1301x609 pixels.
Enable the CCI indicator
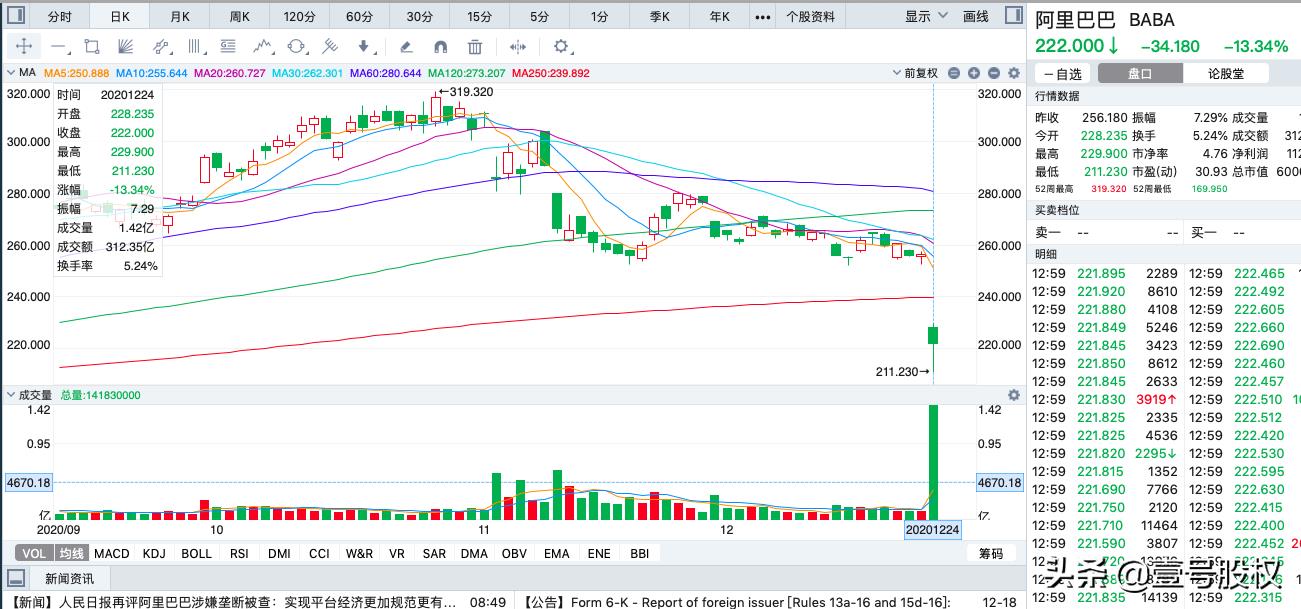pos(319,553)
